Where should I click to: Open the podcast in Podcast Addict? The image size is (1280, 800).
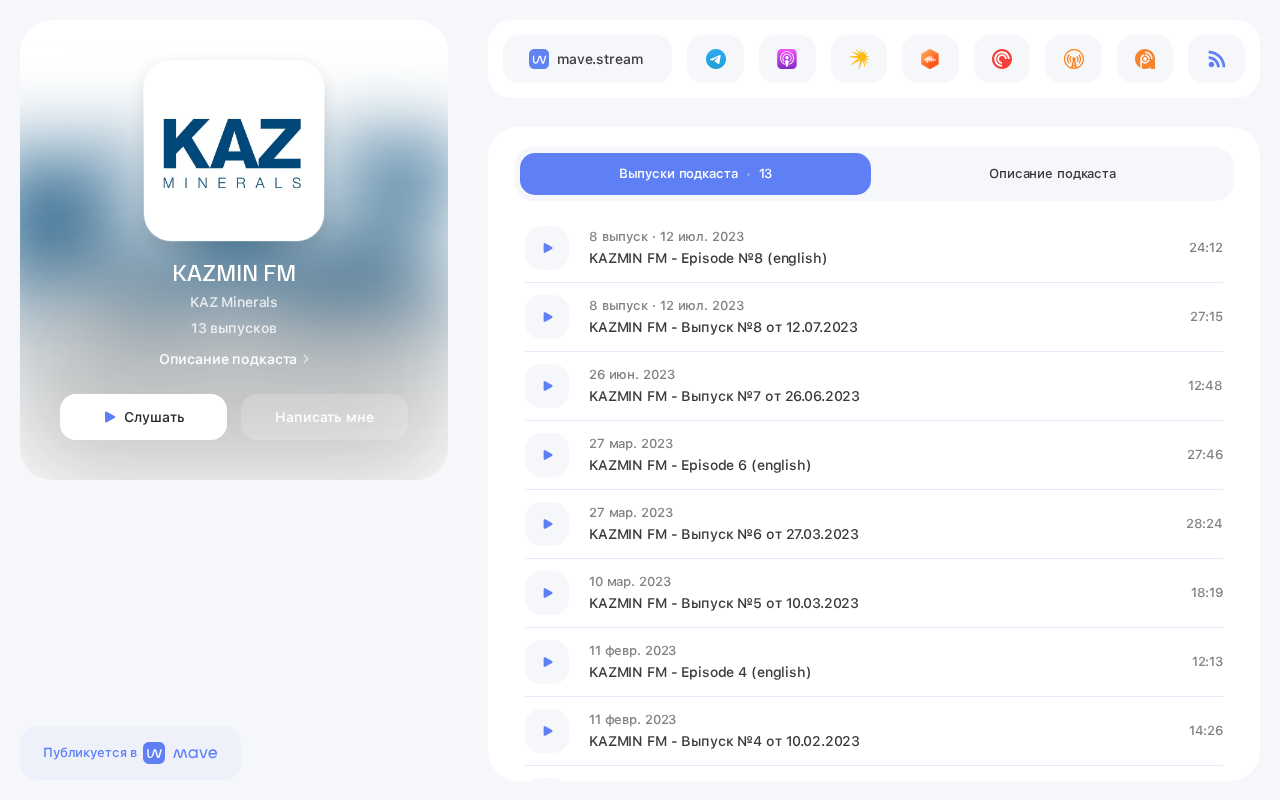(x=1145, y=59)
